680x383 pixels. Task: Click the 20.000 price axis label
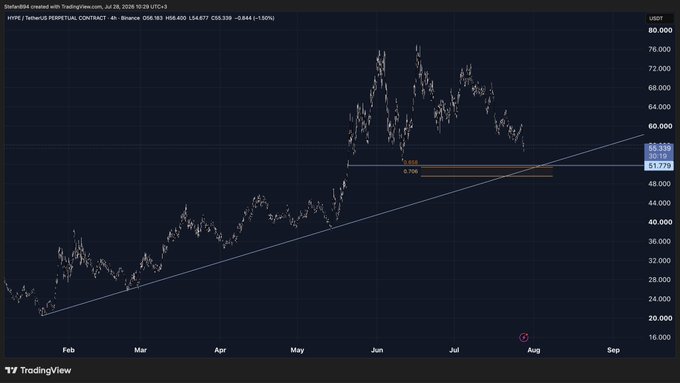pyautogui.click(x=660, y=318)
